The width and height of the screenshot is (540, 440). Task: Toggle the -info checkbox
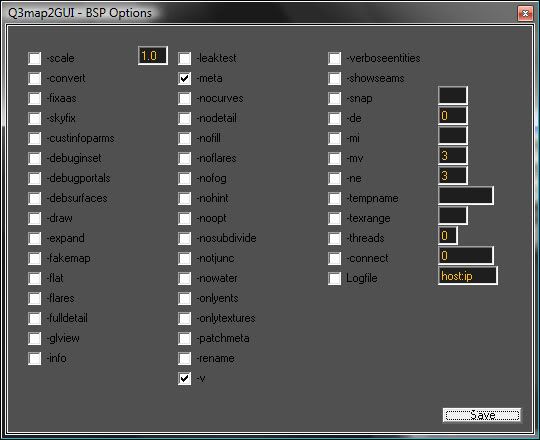click(34, 358)
